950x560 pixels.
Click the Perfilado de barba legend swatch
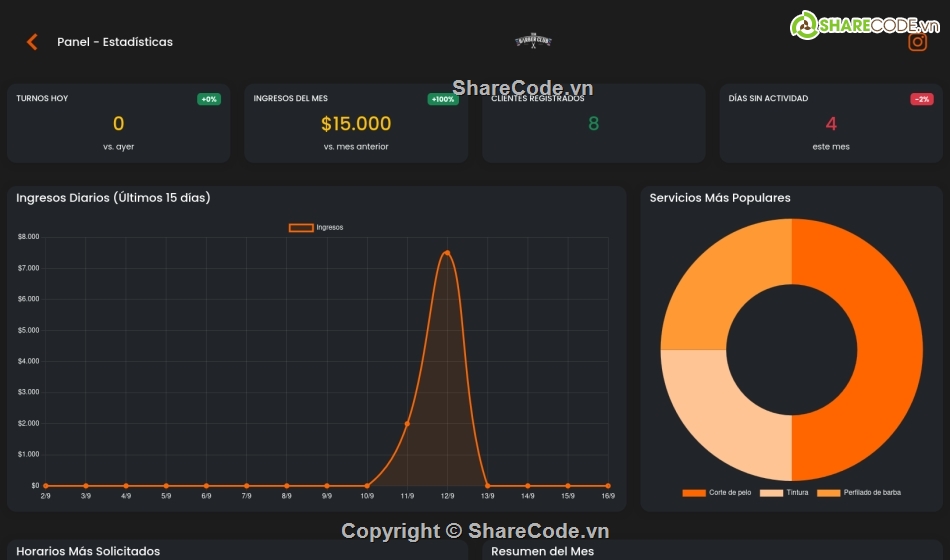829,493
